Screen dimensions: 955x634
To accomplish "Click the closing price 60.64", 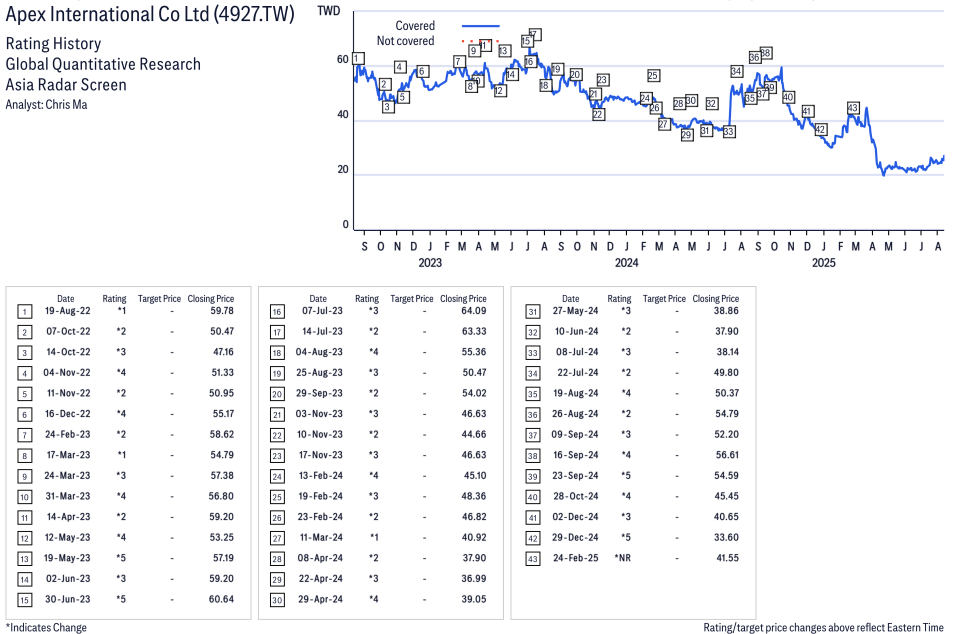I will (x=221, y=599).
